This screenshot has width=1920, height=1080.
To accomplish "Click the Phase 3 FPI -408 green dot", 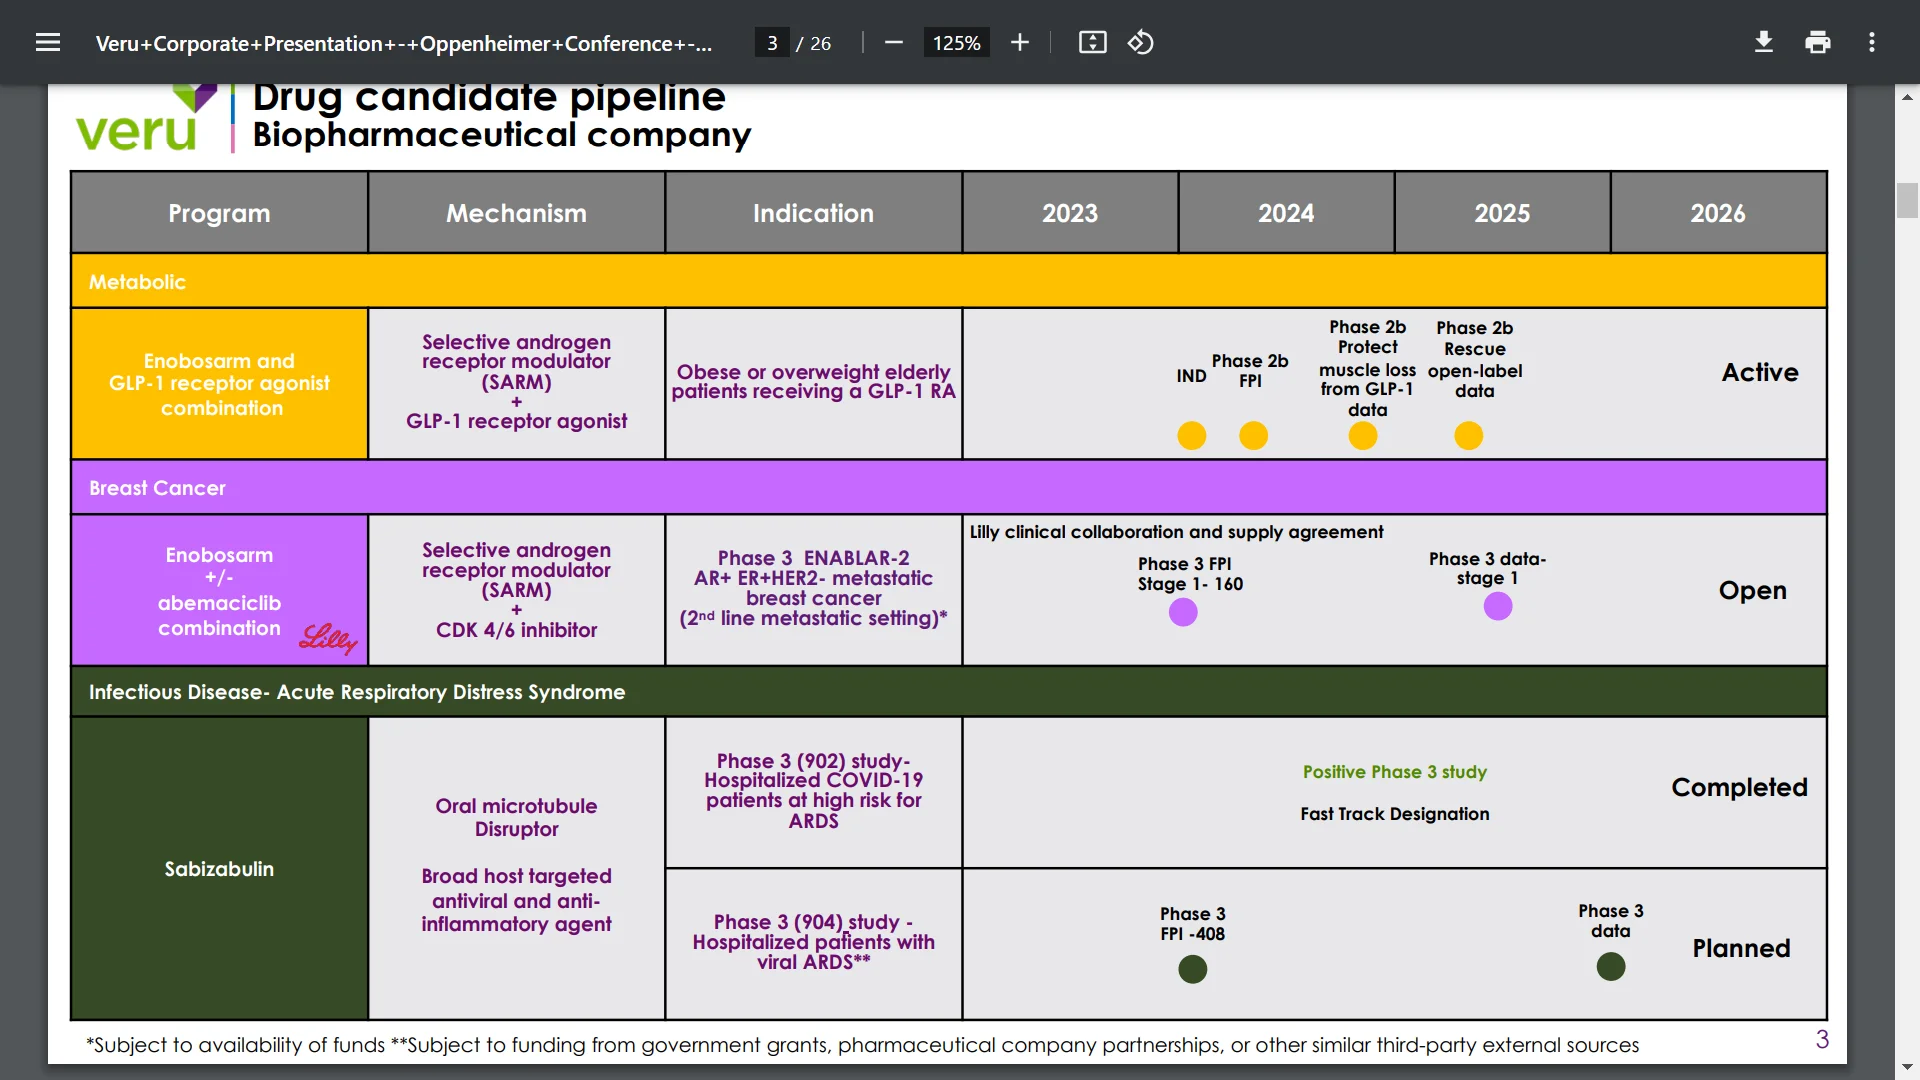I will coord(1192,969).
